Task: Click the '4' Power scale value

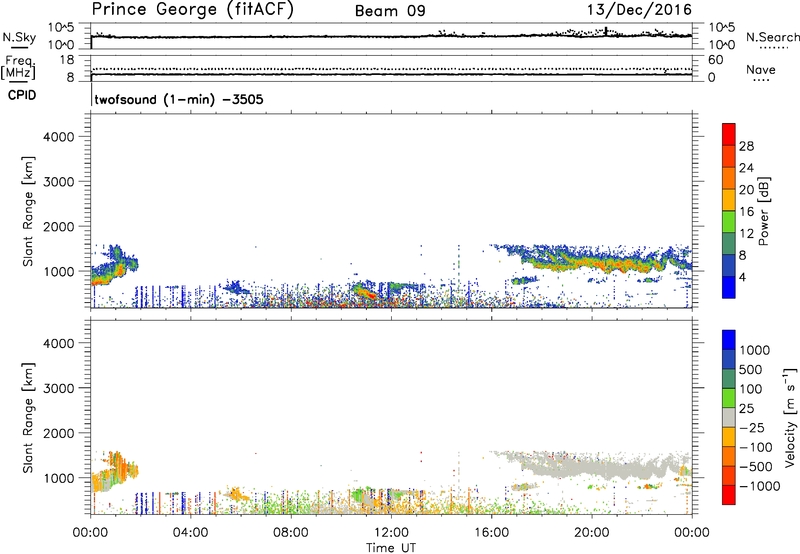Action: pos(743,278)
